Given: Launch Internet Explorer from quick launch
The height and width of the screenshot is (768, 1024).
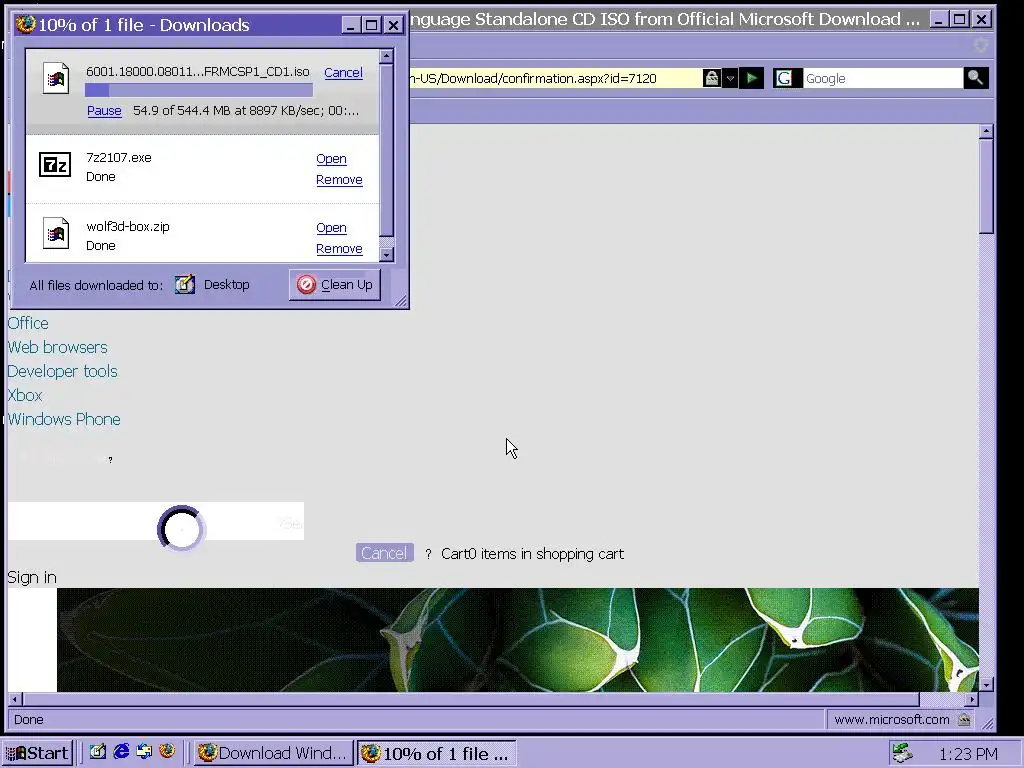Looking at the screenshot, I should 121,752.
